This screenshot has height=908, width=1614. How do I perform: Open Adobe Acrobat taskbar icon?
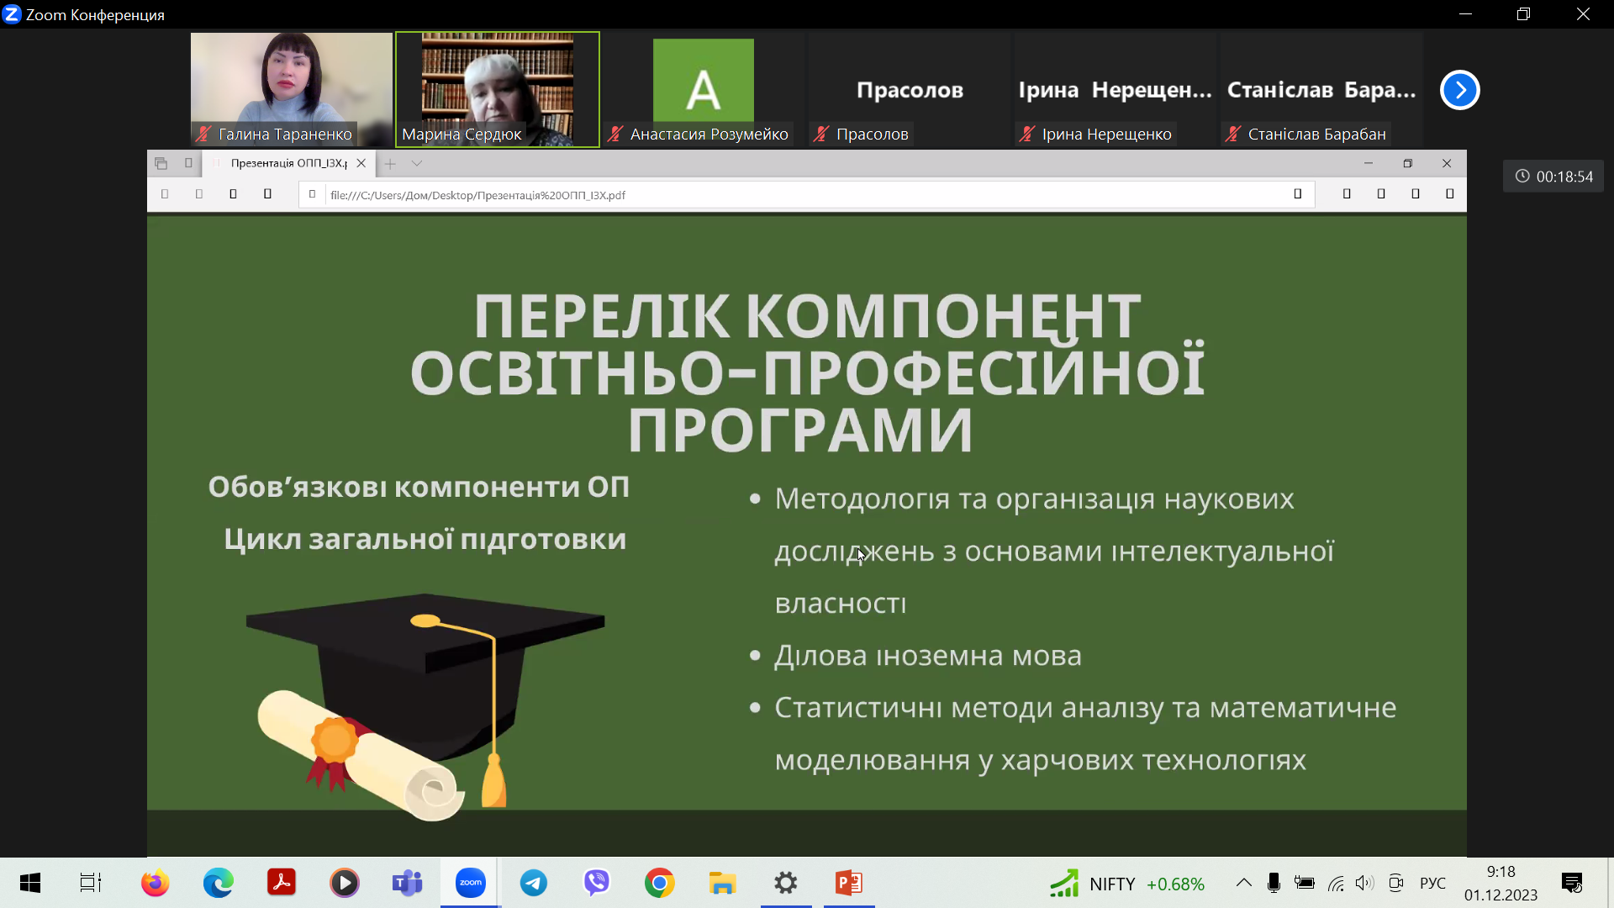coord(281,883)
